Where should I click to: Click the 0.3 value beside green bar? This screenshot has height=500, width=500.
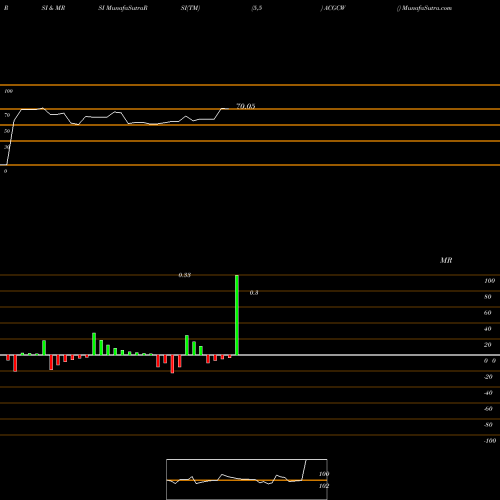[254, 293]
